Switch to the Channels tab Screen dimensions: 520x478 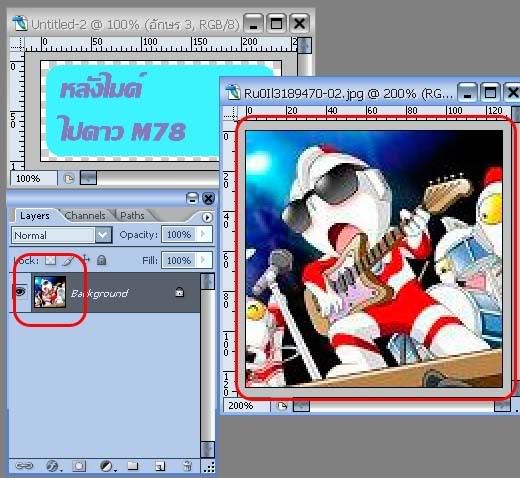pyautogui.click(x=85, y=216)
